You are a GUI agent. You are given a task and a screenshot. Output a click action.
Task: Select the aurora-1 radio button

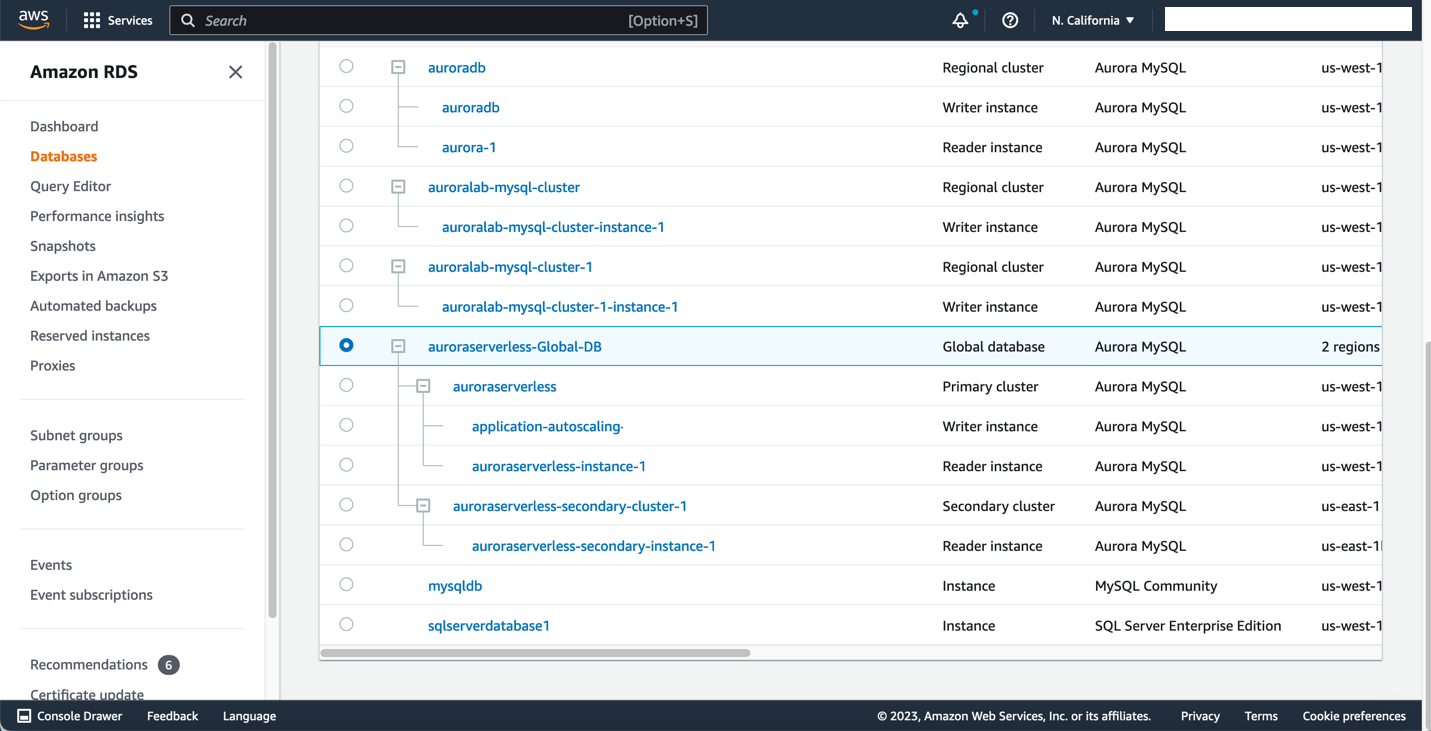pos(346,146)
